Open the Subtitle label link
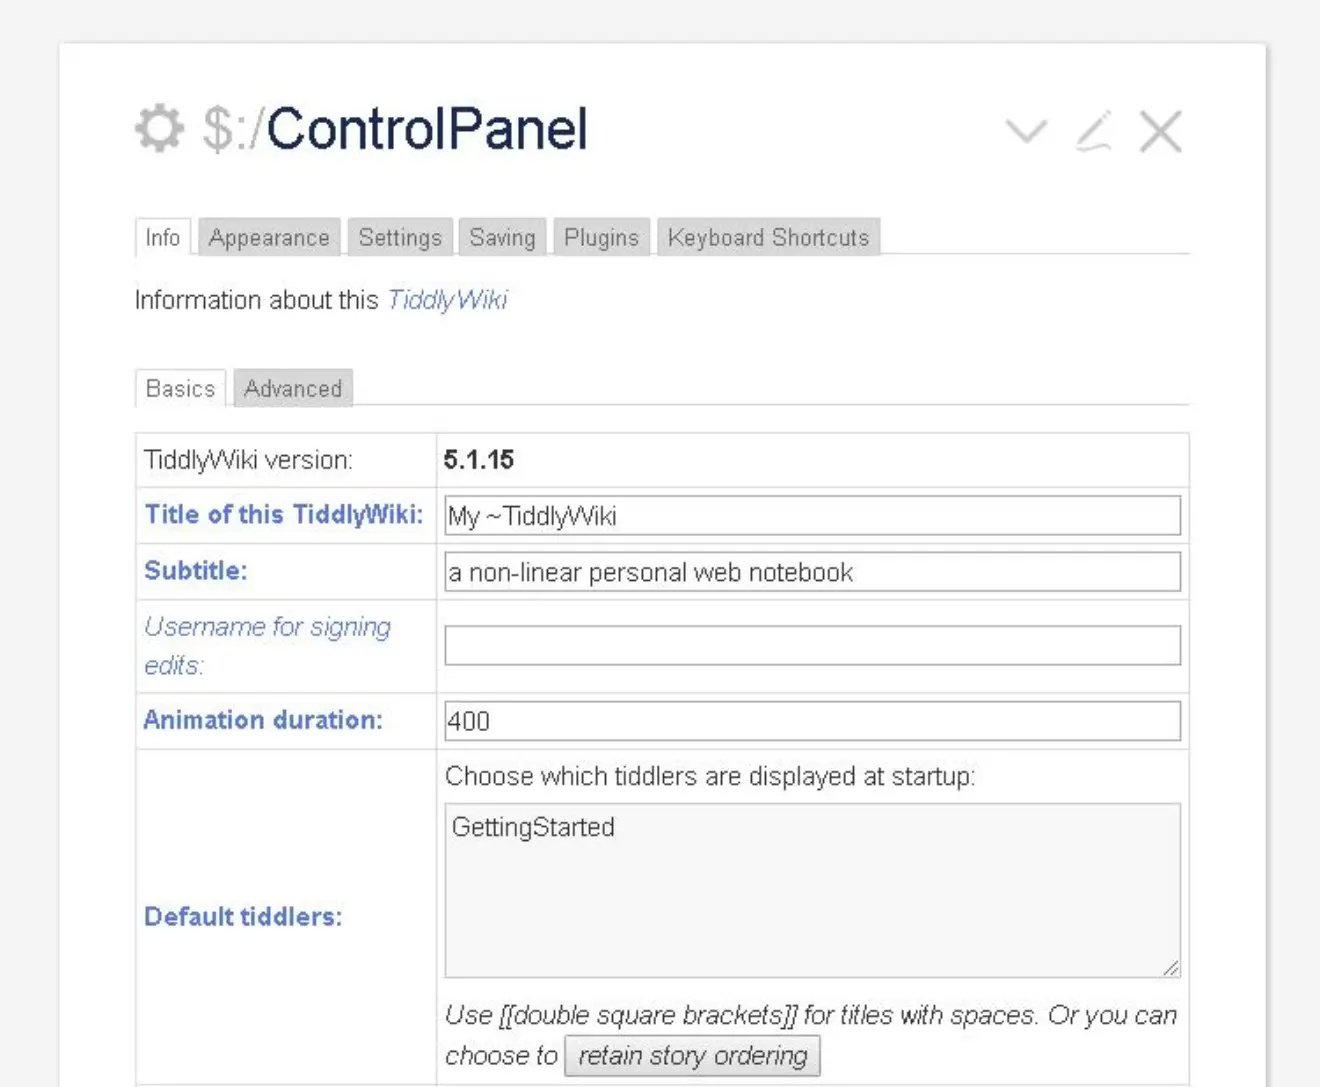The image size is (1320, 1087). coord(196,571)
